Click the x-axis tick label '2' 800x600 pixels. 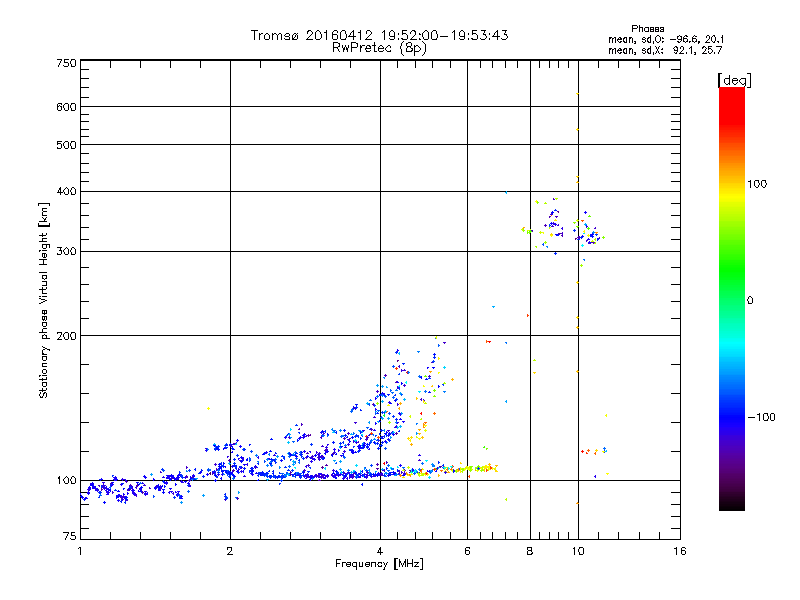230,551
